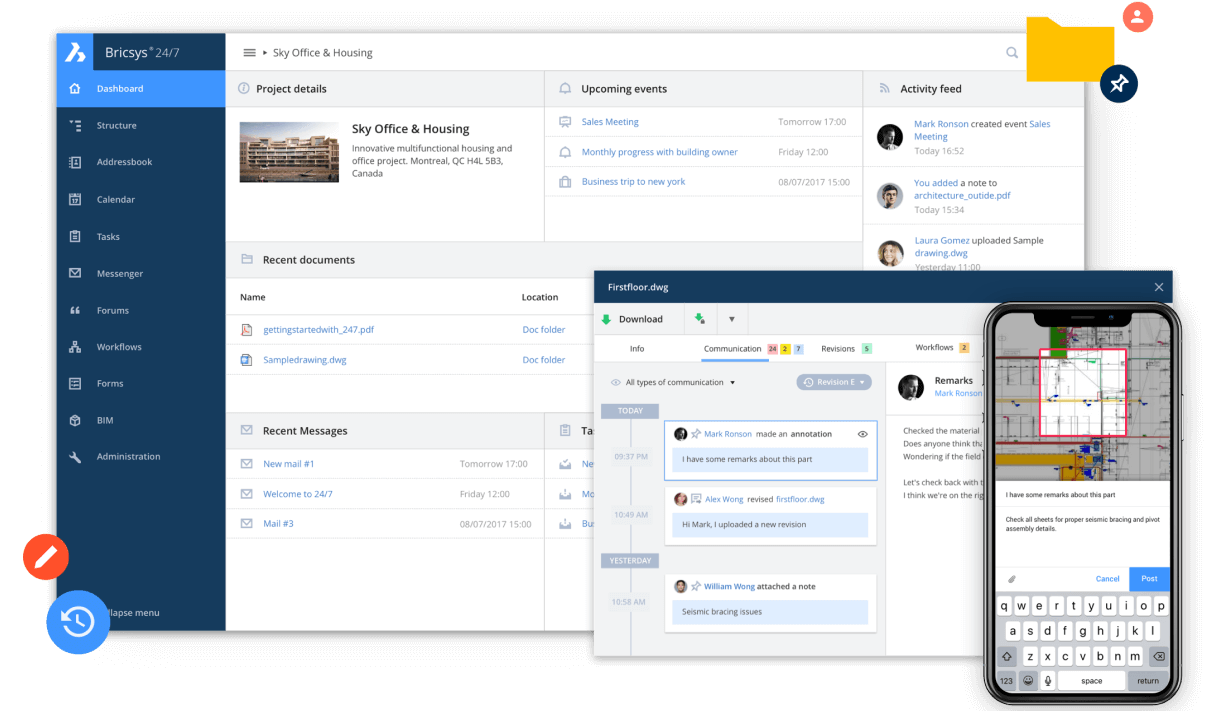Open the Revision E dropdown
The width and height of the screenshot is (1224, 711).
click(x=834, y=382)
